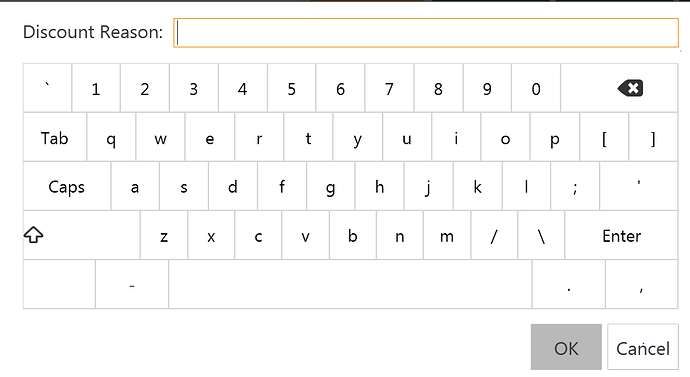This screenshot has width=690, height=377.
Task: Toggle the Caps lock key
Action: tap(67, 186)
